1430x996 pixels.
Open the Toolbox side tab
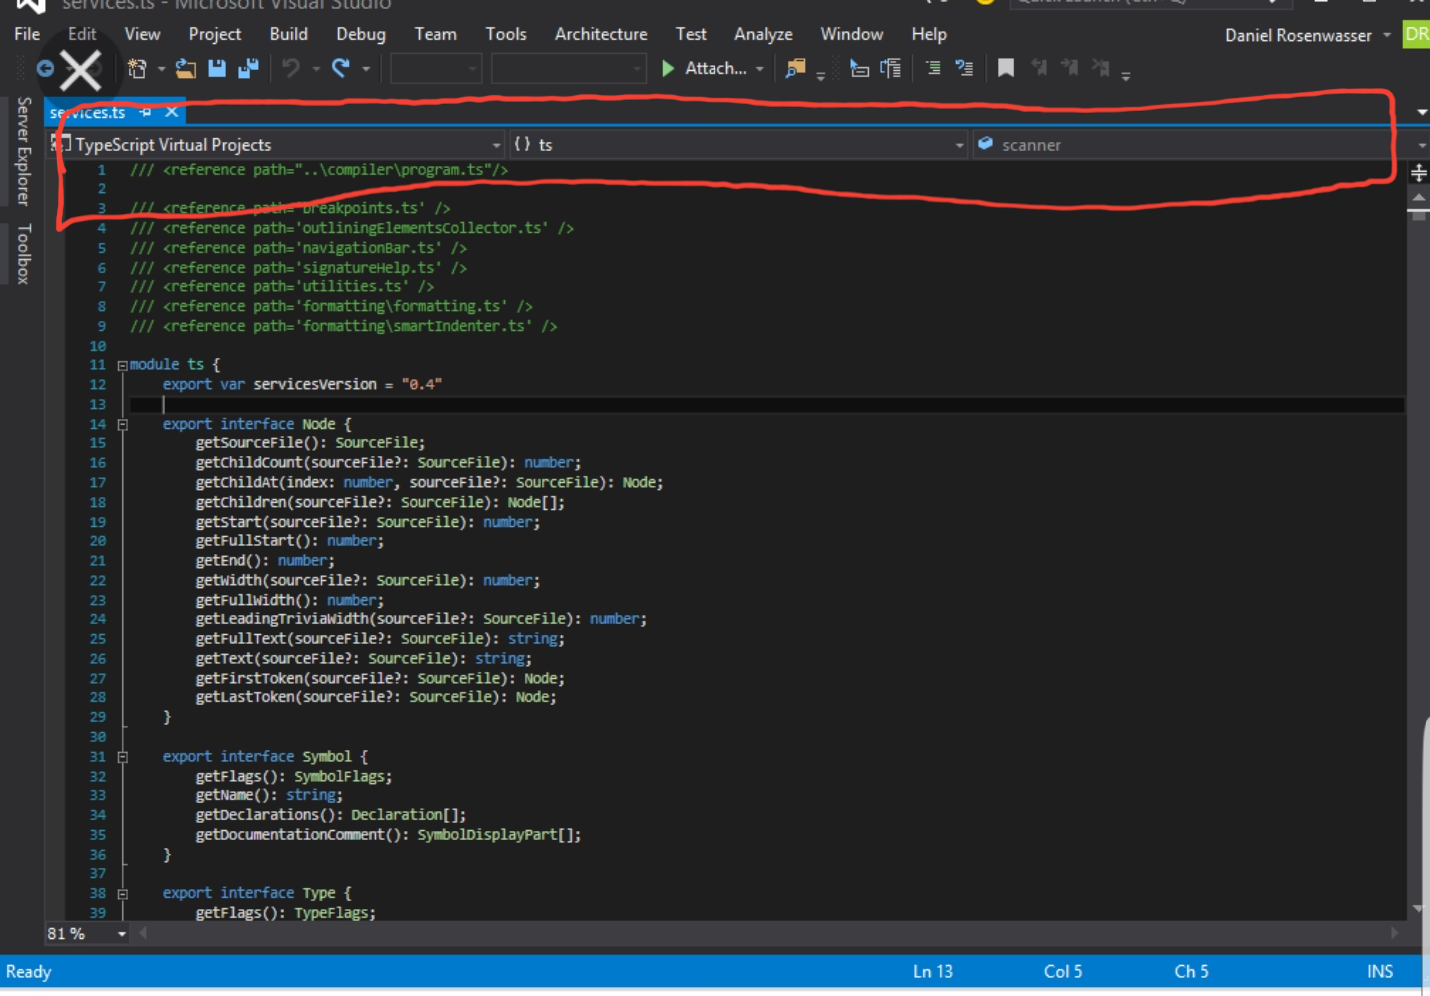[23, 254]
